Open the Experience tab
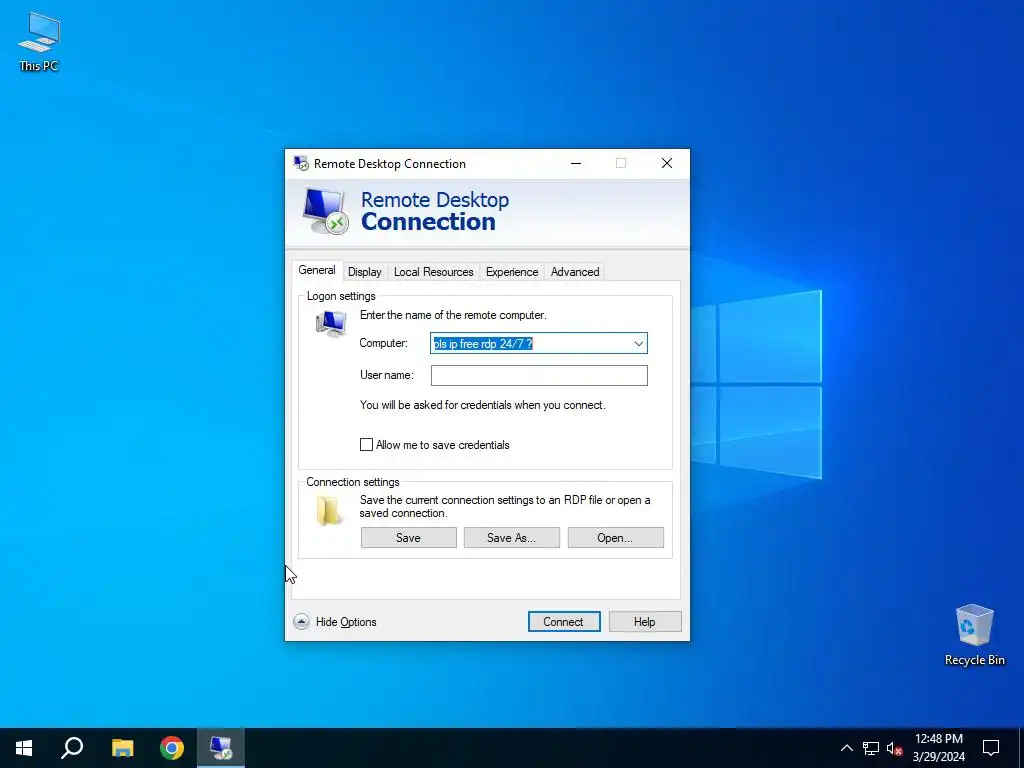This screenshot has height=768, width=1024. click(512, 272)
